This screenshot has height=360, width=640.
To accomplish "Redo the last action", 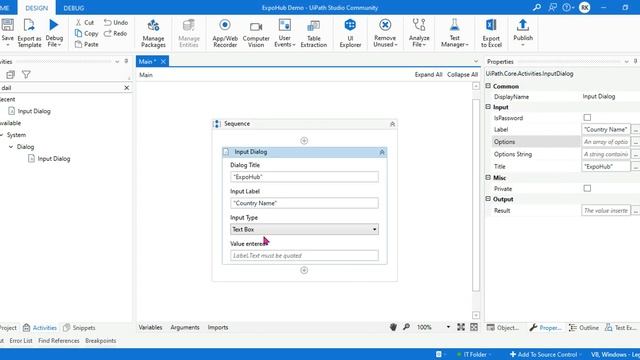I will point(116,33).
